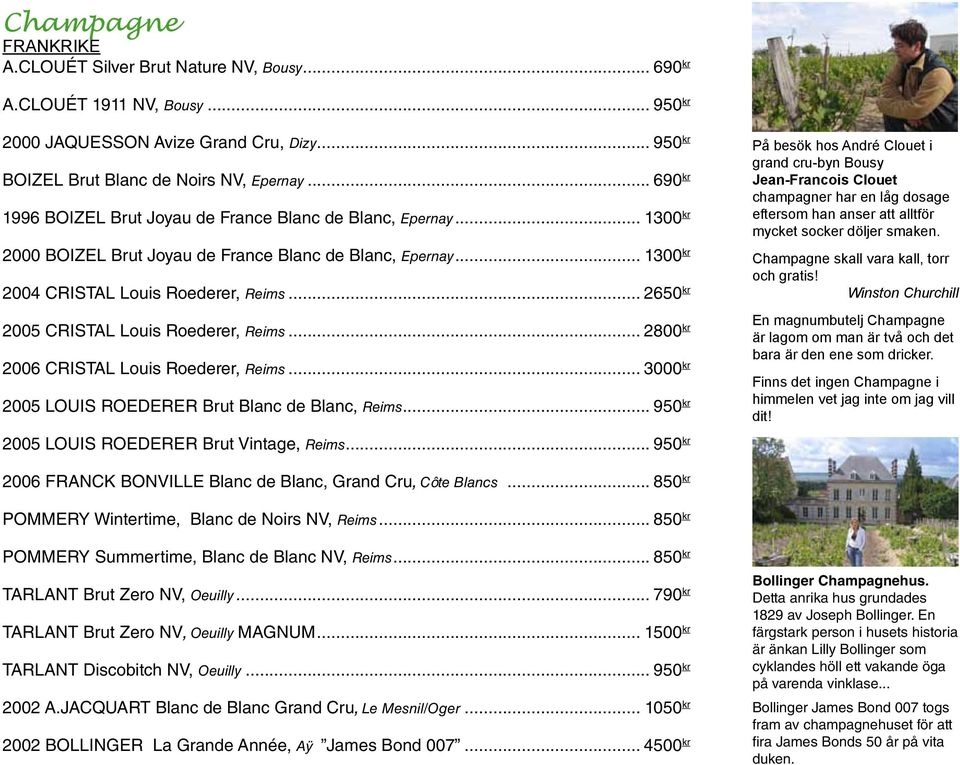Screen dimensions: 960x765
Task: Open the Bollinger Champagne house photo
Action: (855, 502)
